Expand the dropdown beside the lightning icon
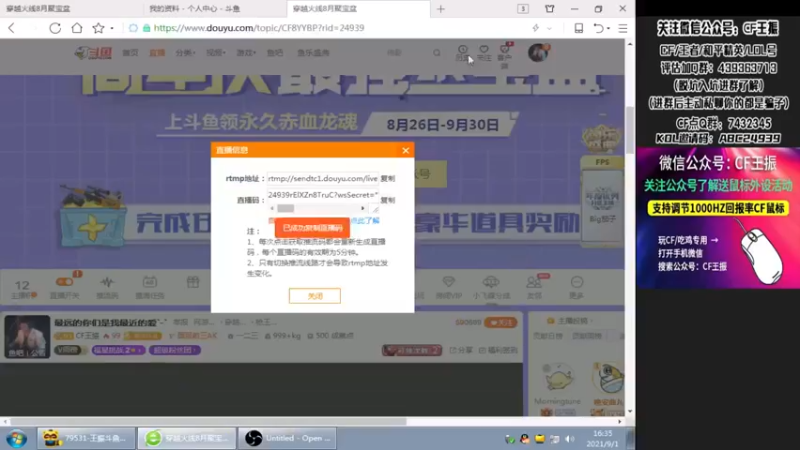Screen dimensions: 800x450 (x=549, y=28)
